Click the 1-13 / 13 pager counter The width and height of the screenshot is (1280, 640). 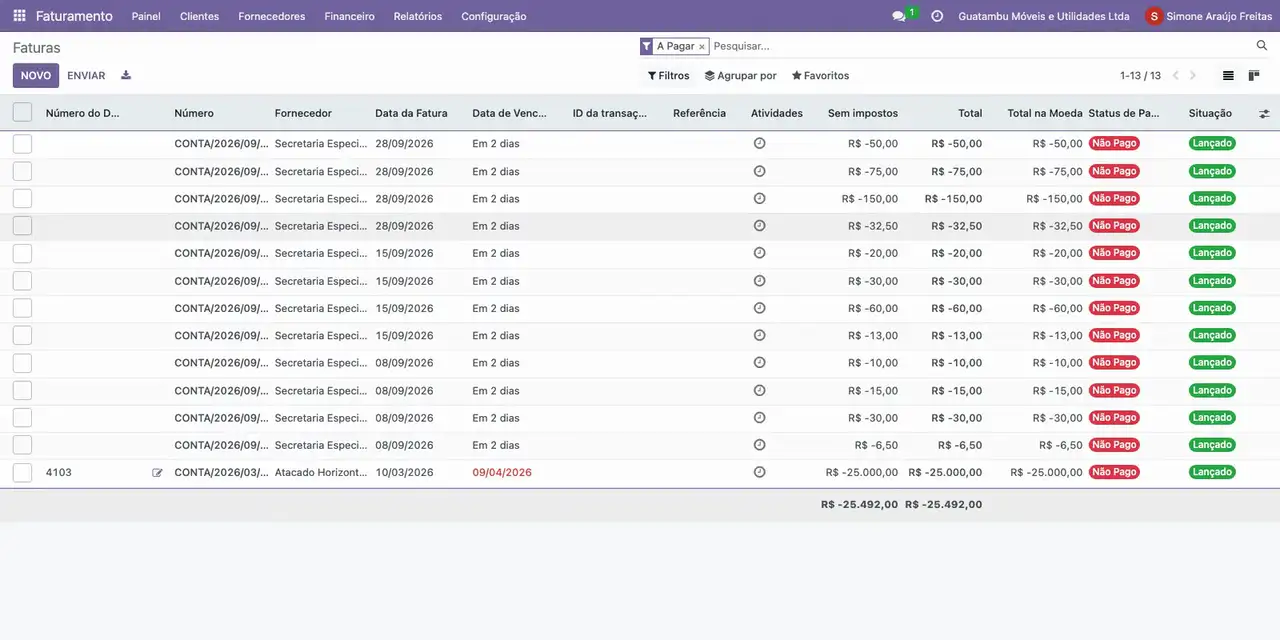tap(1140, 76)
